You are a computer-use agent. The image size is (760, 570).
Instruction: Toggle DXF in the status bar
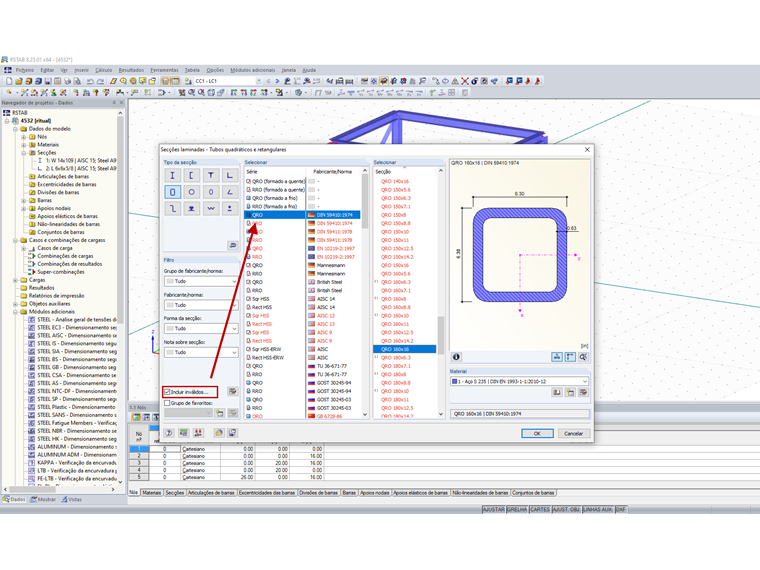pyautogui.click(x=620, y=509)
